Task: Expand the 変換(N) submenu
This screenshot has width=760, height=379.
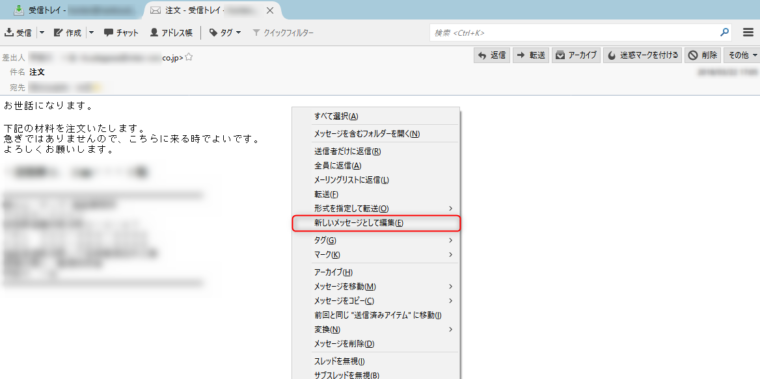Action: coord(376,330)
